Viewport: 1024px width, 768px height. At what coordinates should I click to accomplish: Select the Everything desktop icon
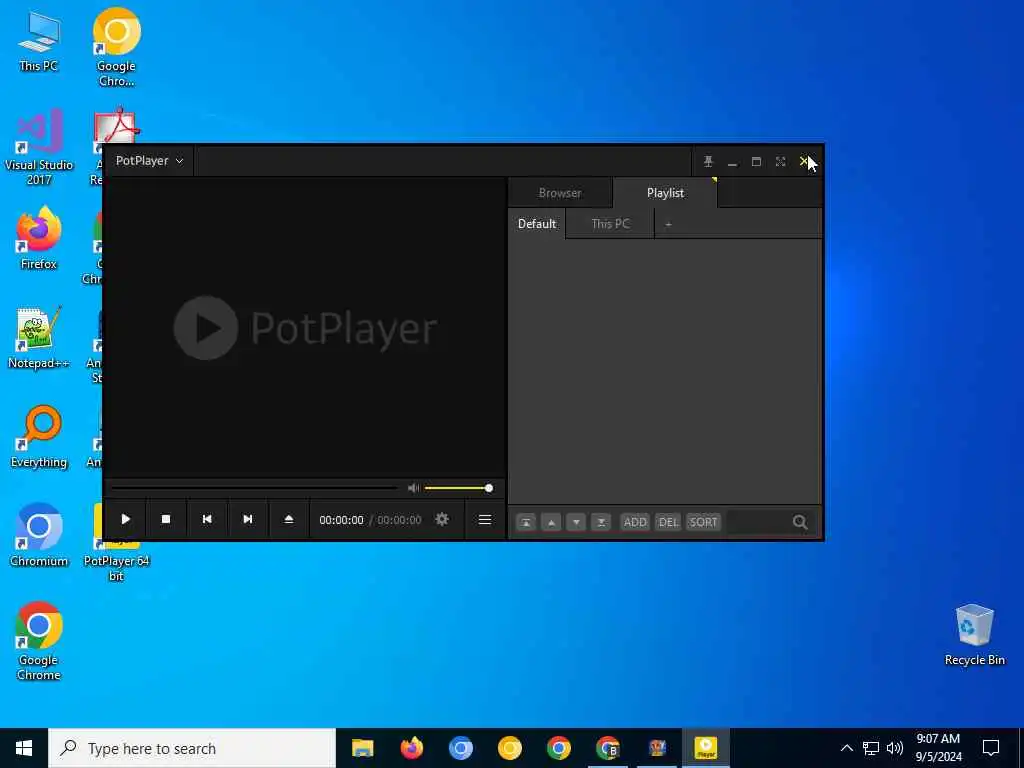(x=39, y=437)
